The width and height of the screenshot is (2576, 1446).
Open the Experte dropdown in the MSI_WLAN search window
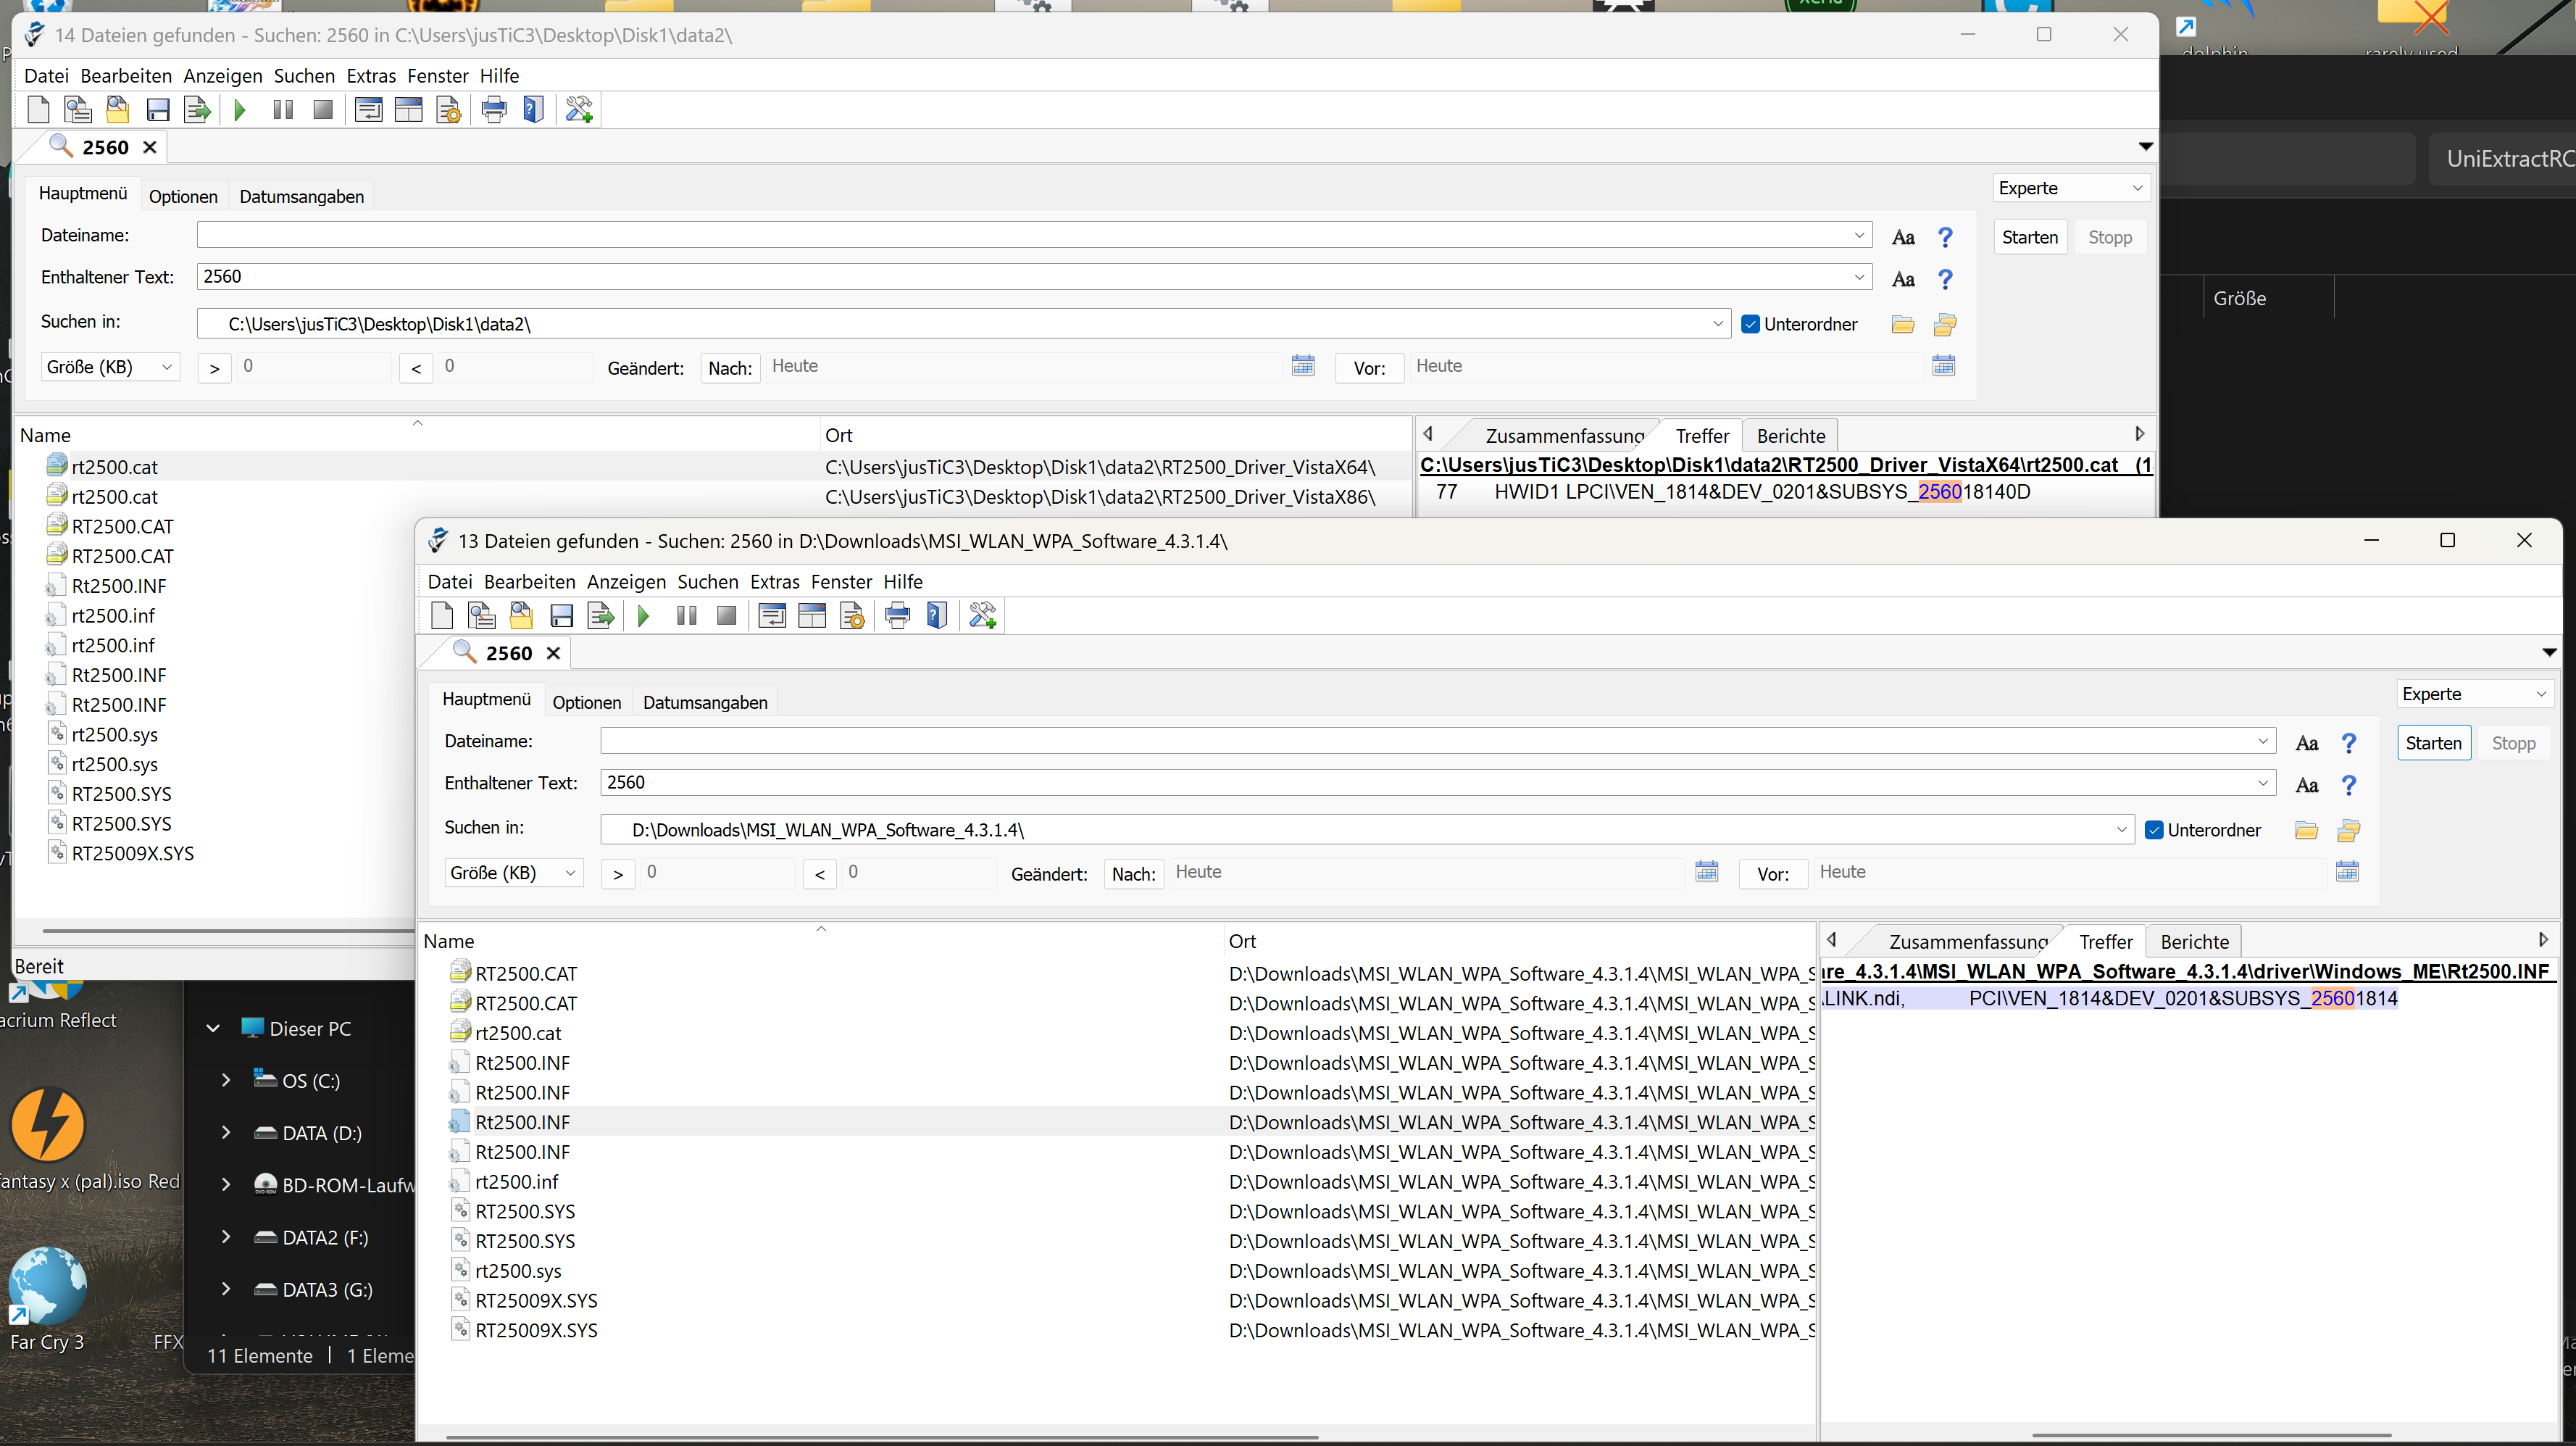coord(2474,694)
